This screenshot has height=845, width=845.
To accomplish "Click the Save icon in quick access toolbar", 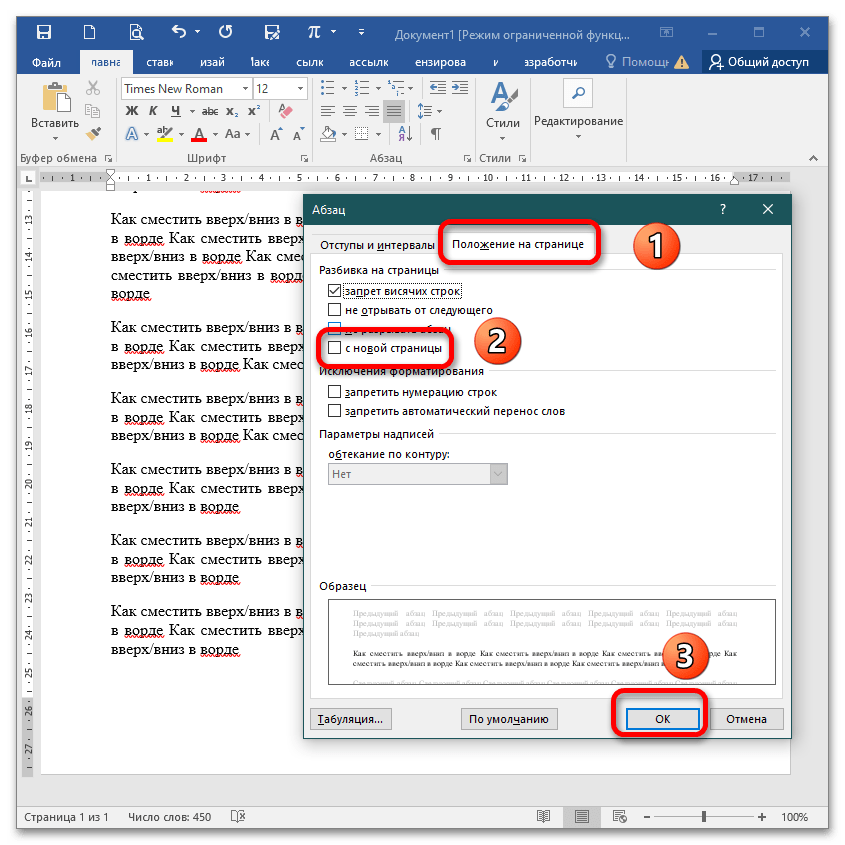I will [44, 33].
